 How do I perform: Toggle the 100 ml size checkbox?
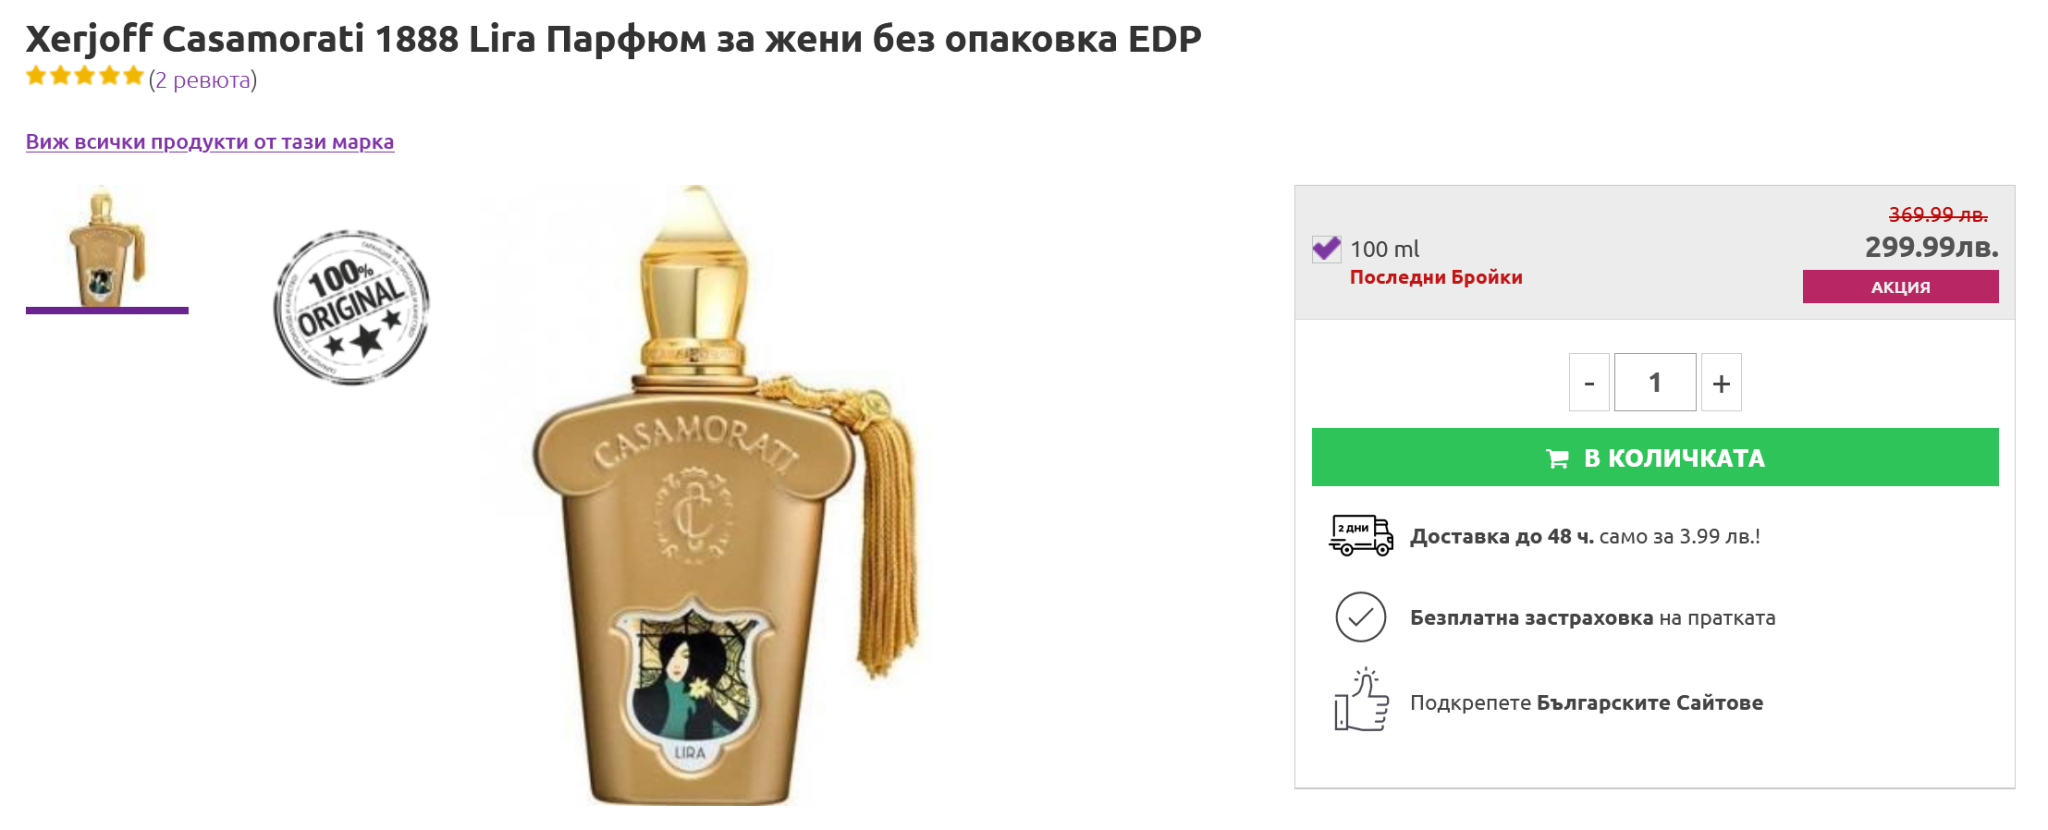1327,249
